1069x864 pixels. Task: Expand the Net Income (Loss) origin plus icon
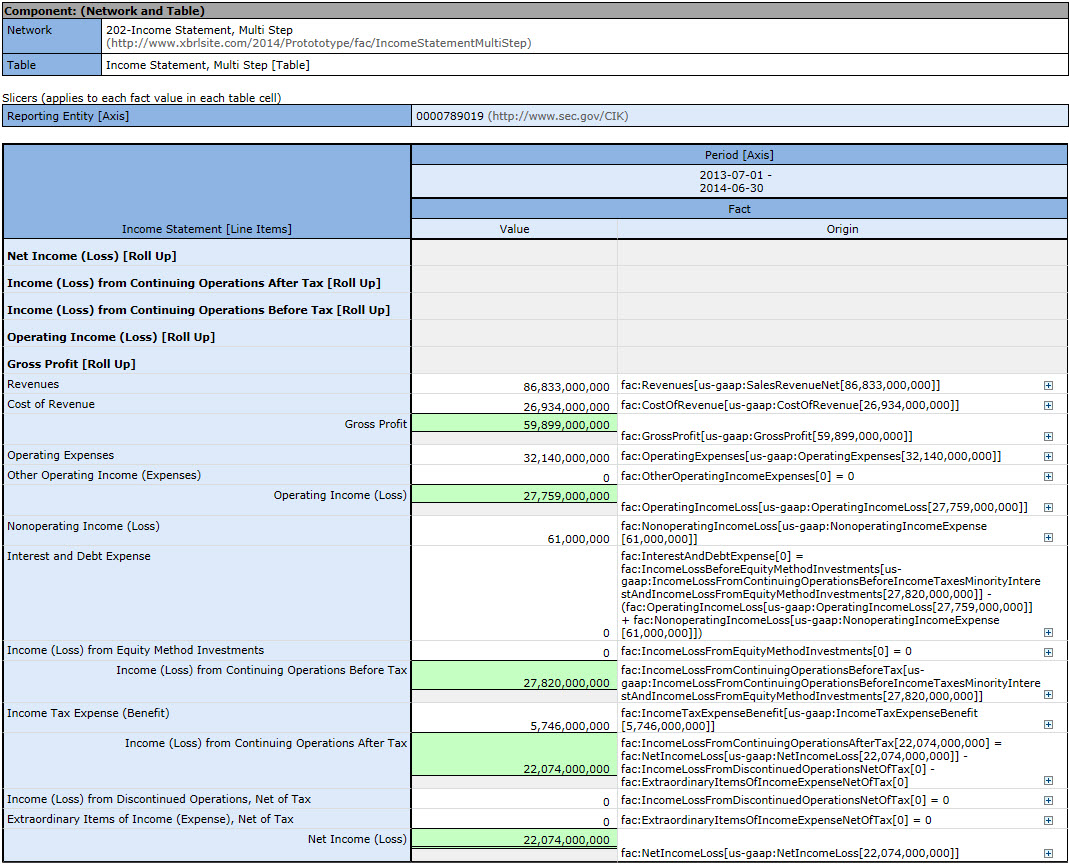pyautogui.click(x=1048, y=853)
